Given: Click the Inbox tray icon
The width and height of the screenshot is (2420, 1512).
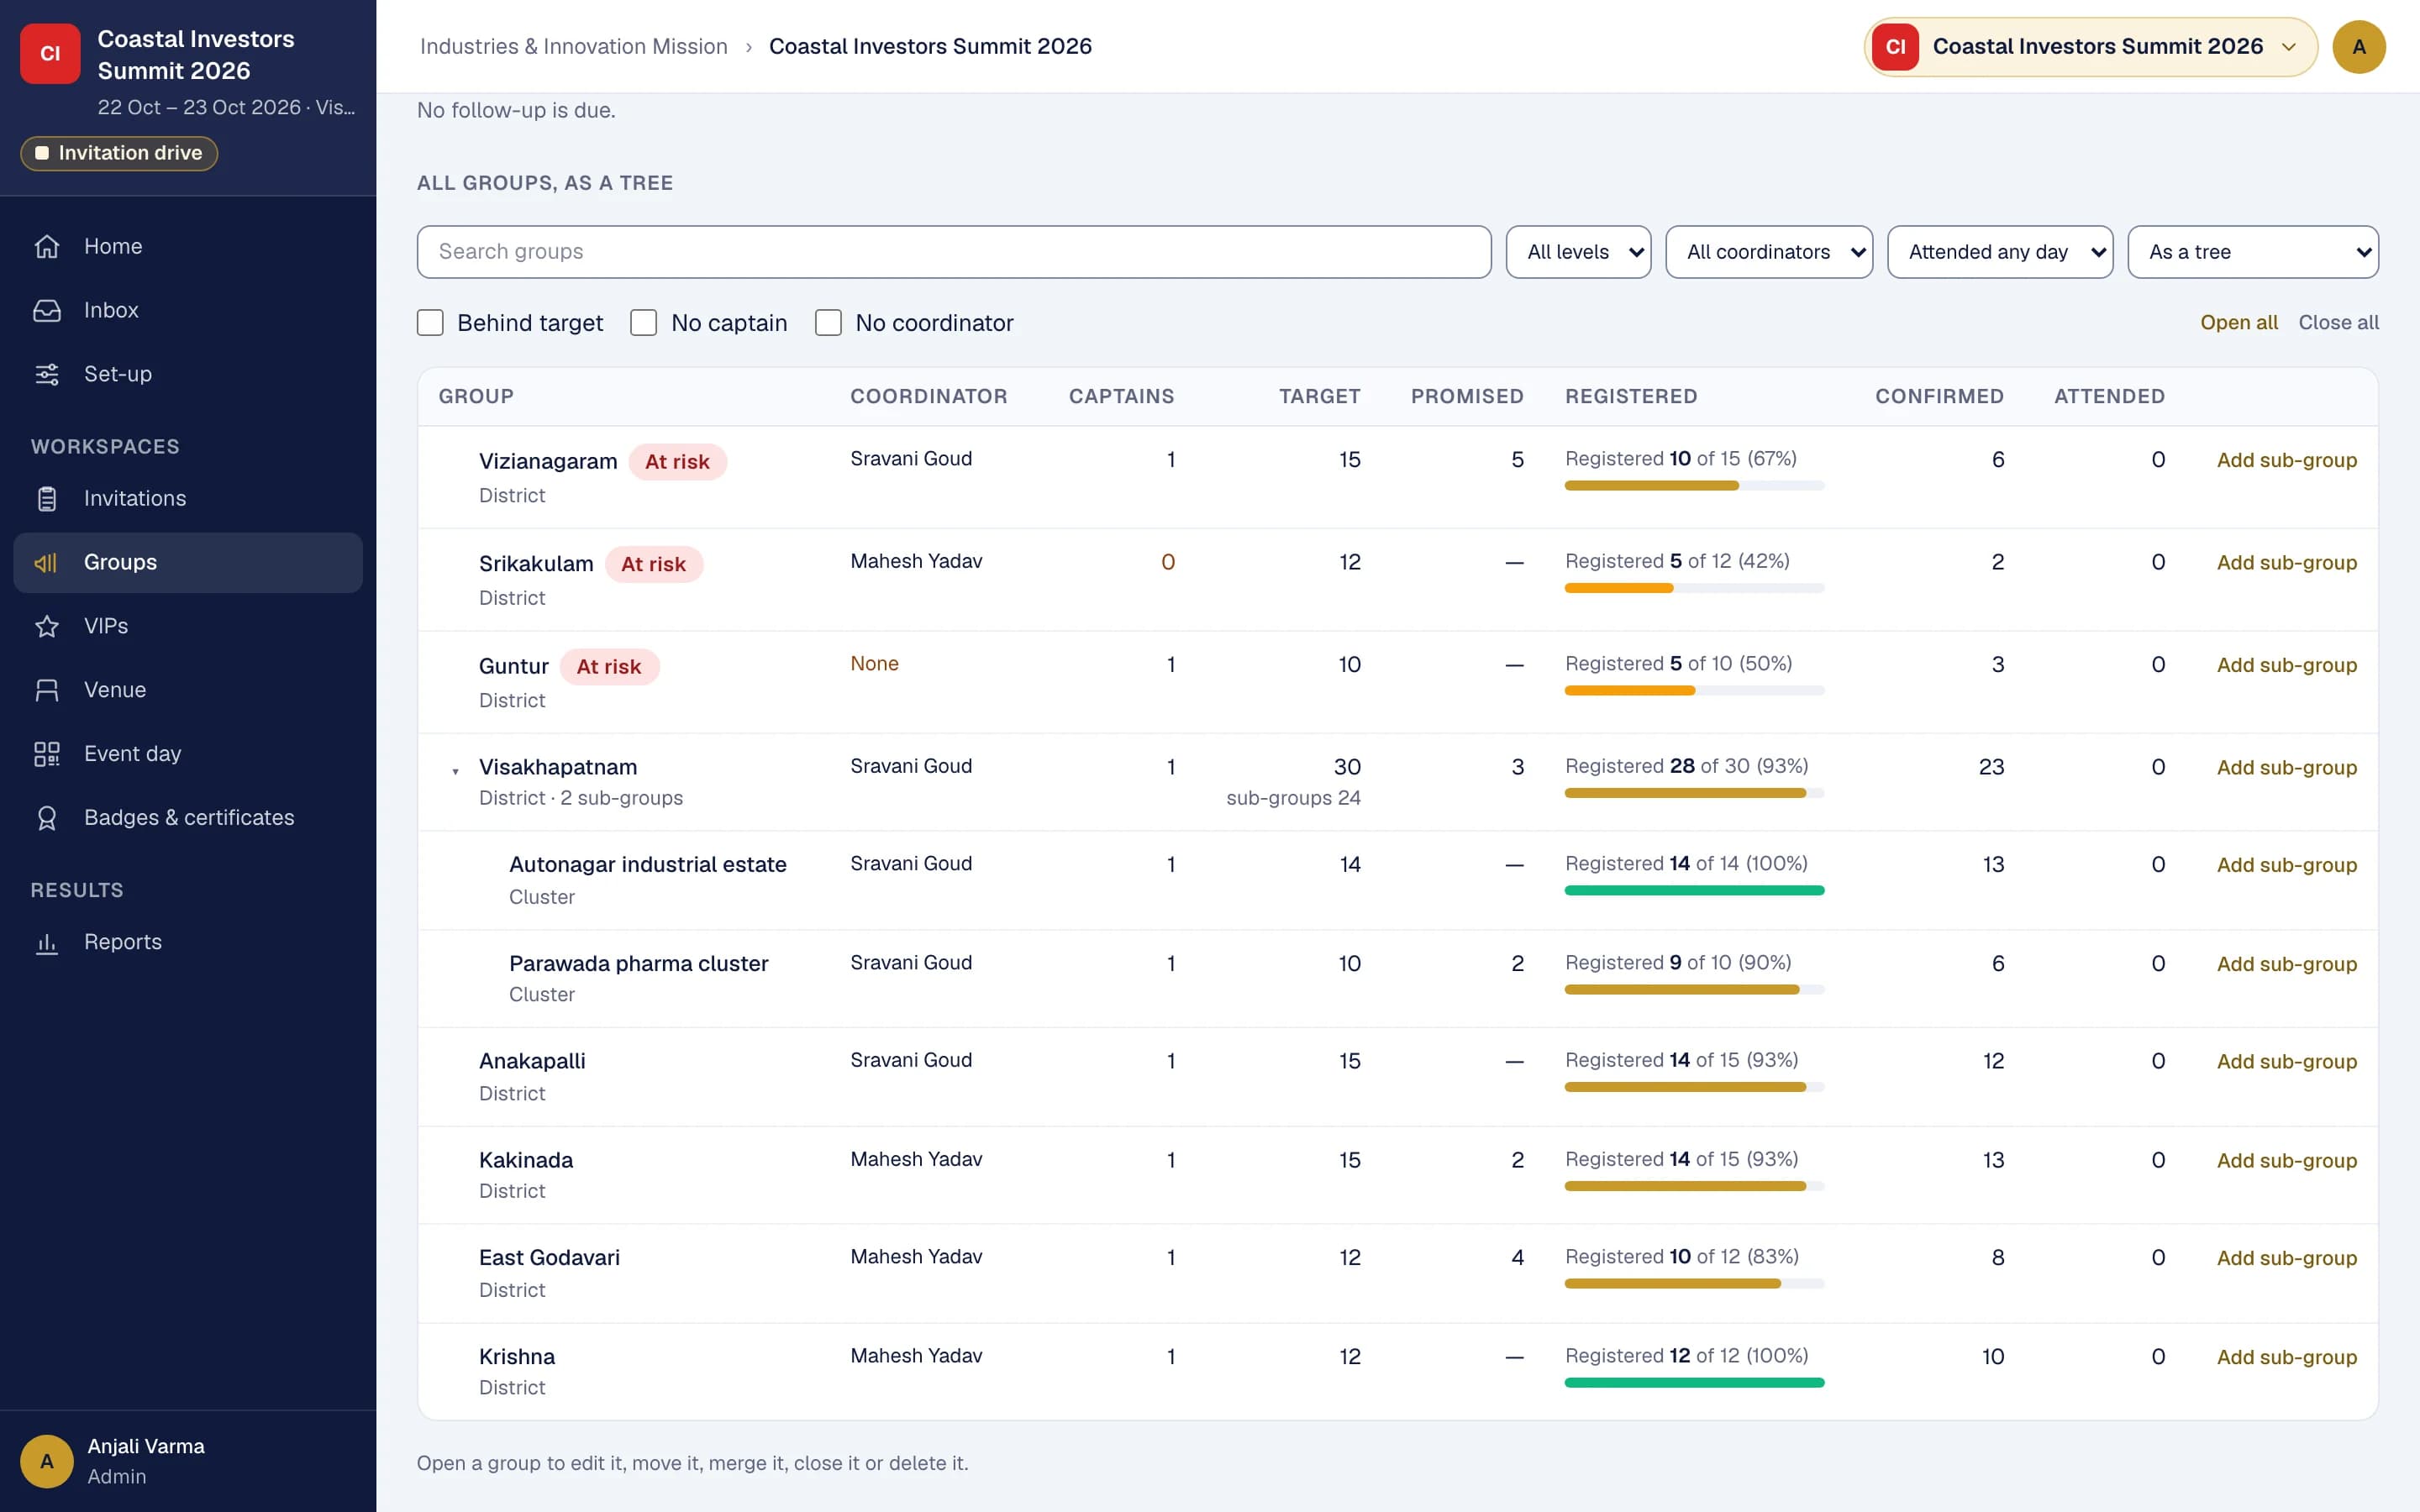Looking at the screenshot, I should click(47, 310).
